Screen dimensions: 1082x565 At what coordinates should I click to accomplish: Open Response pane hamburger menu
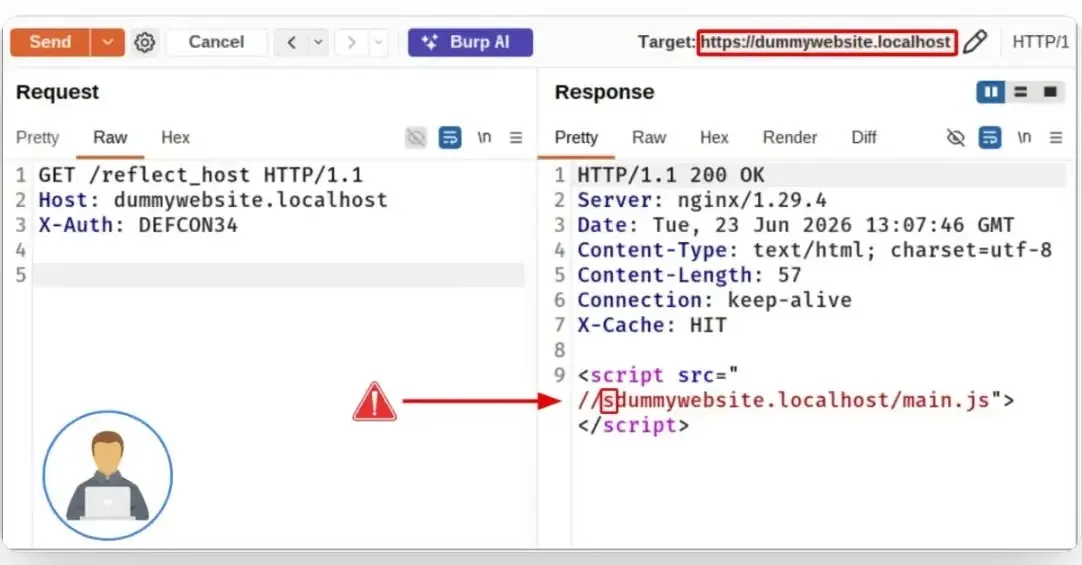pyautogui.click(x=1056, y=137)
